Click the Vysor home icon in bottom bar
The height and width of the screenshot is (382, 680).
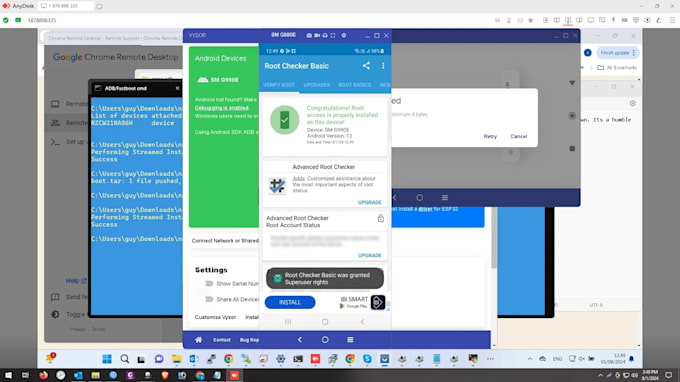(x=198, y=340)
